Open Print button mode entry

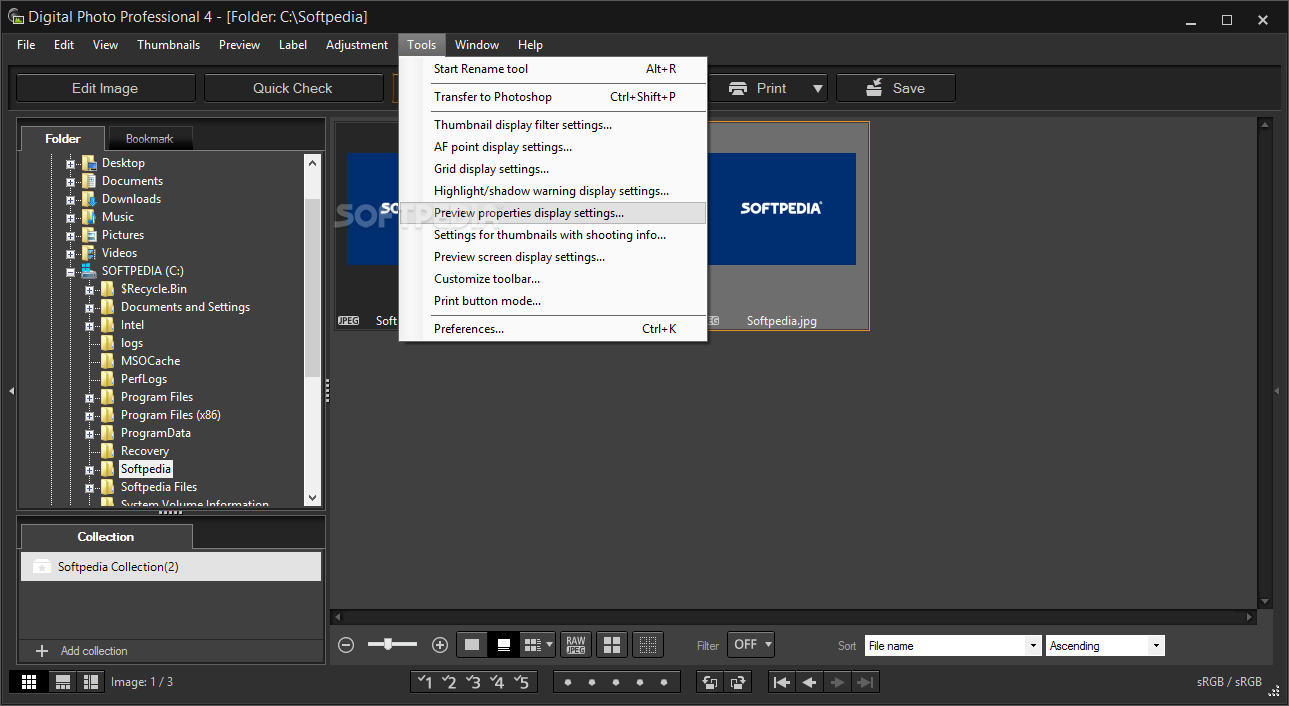[x=553, y=301]
